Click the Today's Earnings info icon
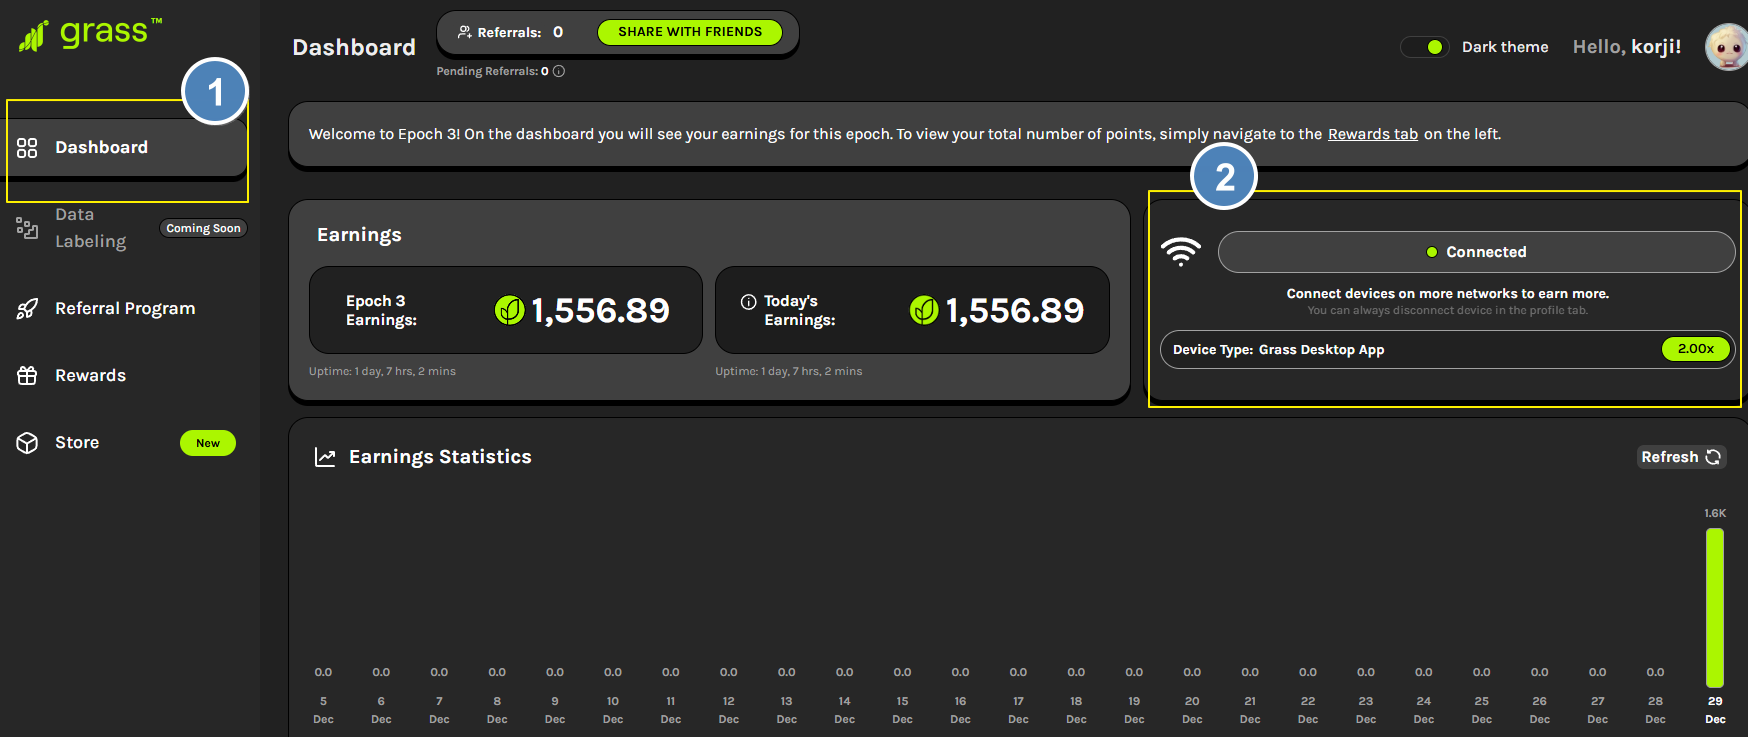 748,301
